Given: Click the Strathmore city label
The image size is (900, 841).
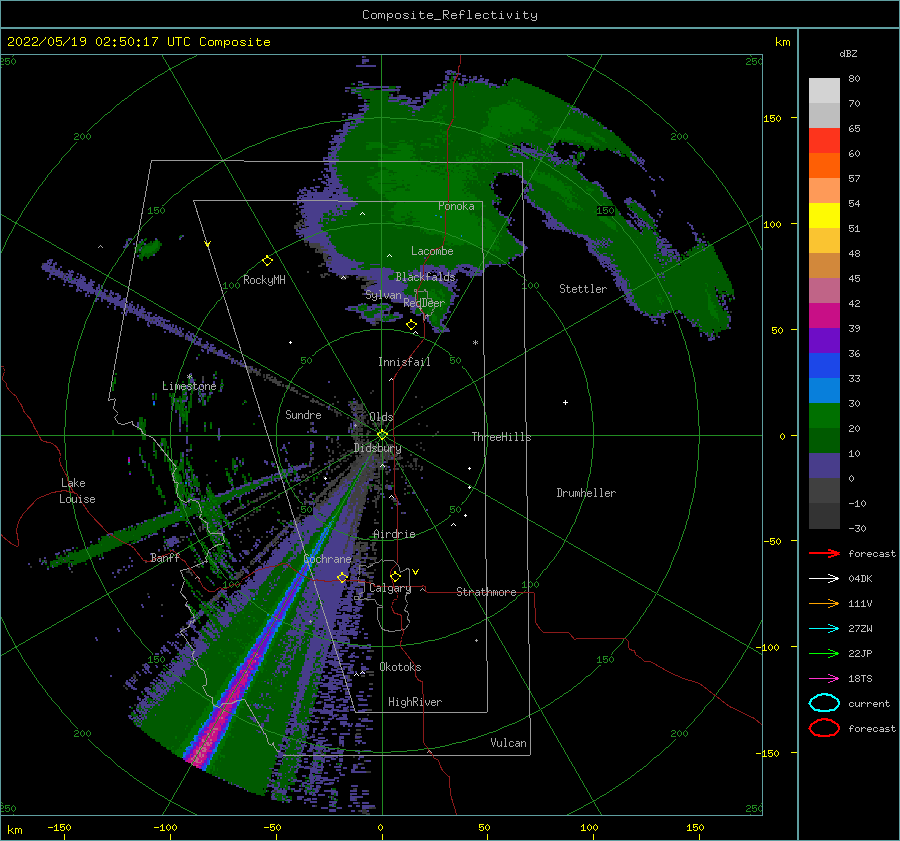Looking at the screenshot, I should pos(486,592).
